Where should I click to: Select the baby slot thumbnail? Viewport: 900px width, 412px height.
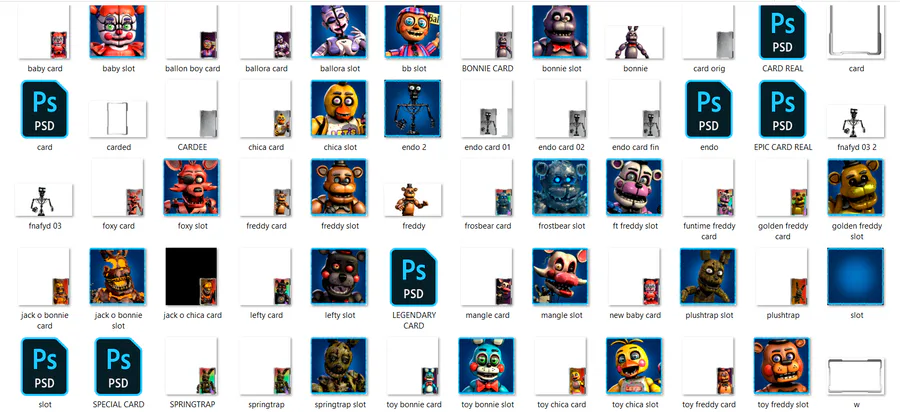click(x=118, y=32)
